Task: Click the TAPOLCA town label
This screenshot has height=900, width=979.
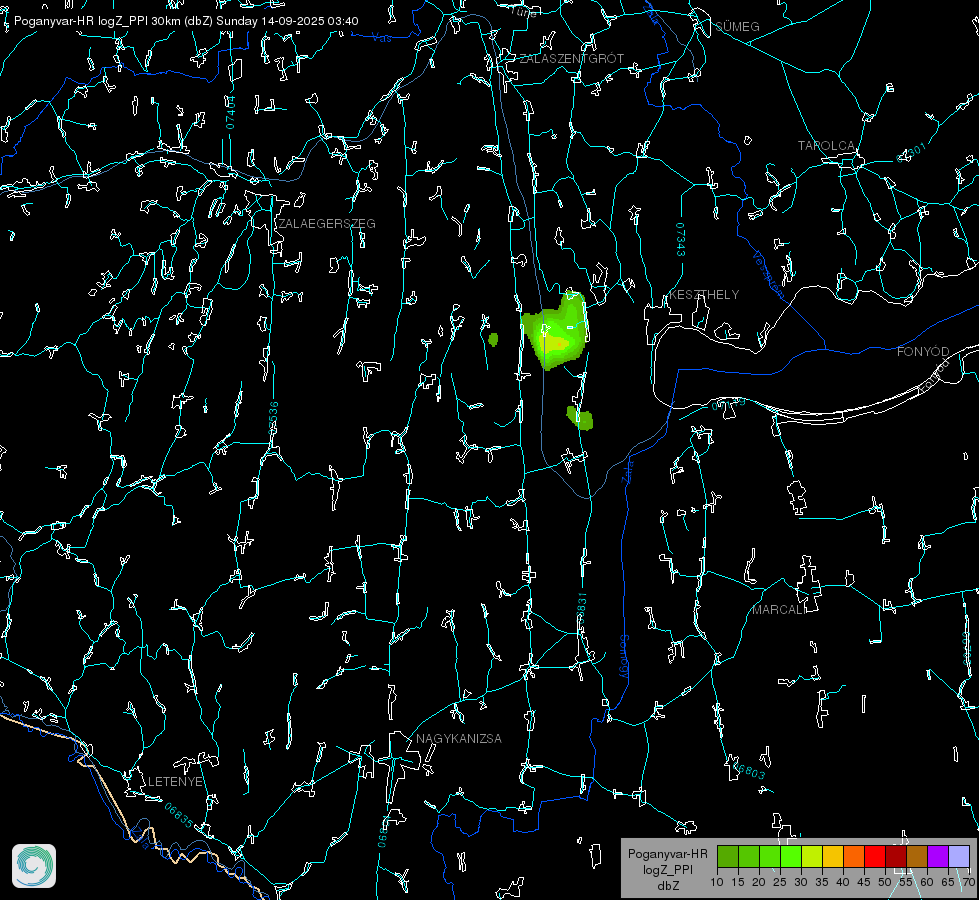Action: tap(827, 146)
